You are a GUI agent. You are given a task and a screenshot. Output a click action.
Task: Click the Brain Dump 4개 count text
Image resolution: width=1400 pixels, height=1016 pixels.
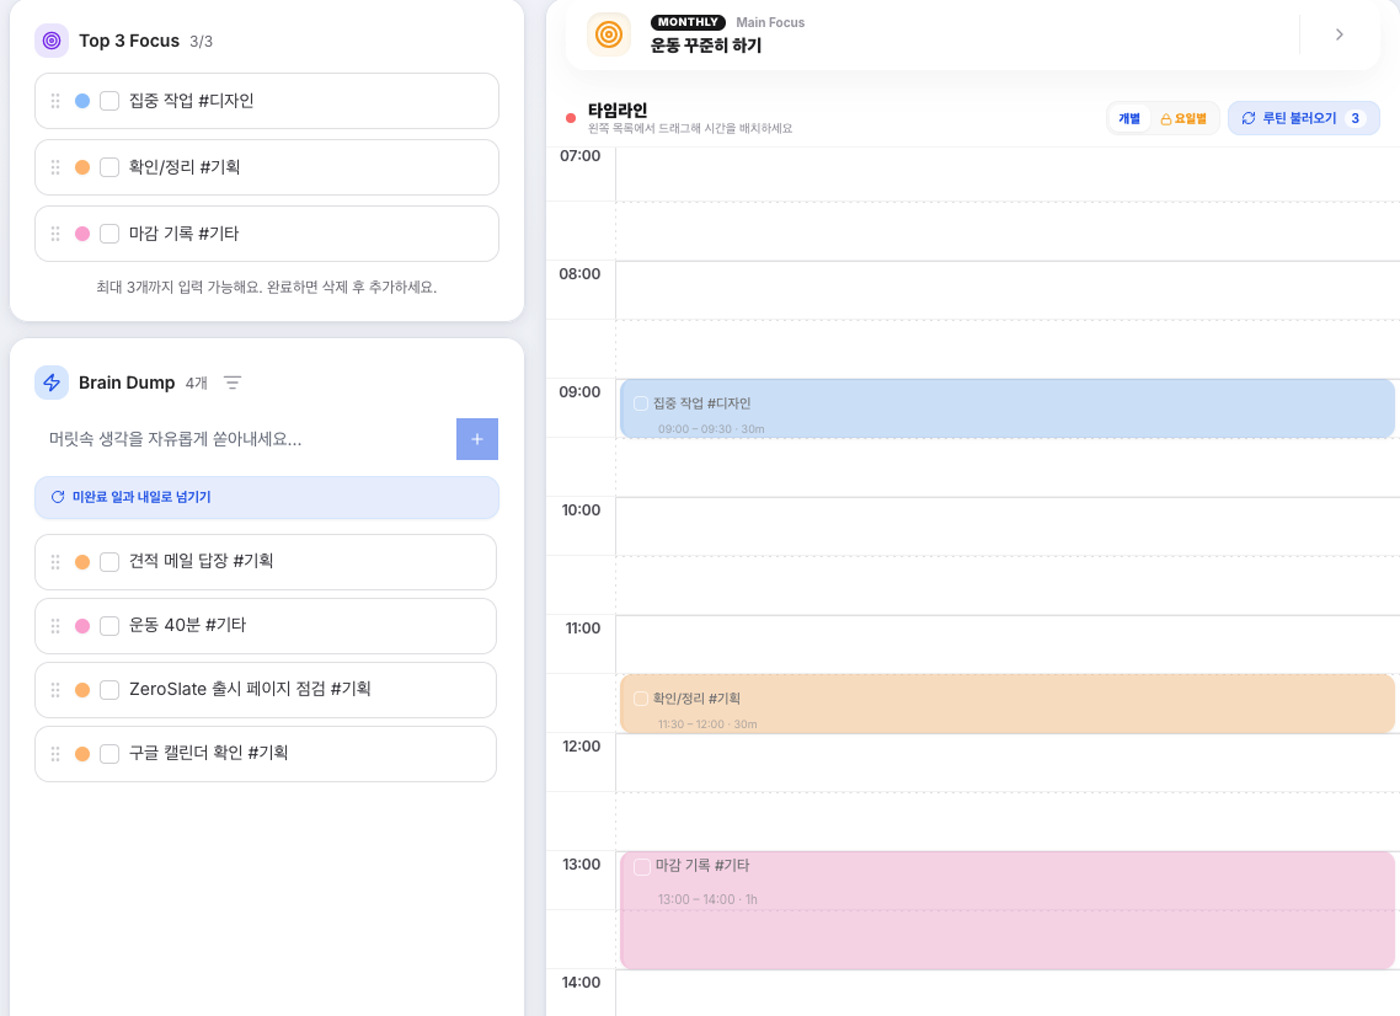point(197,383)
